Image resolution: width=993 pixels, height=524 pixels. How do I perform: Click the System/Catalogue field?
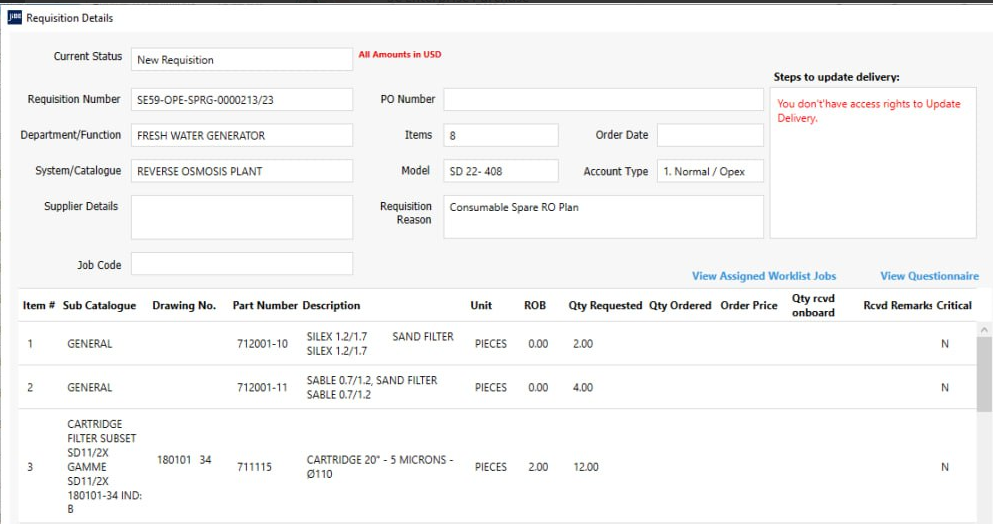[x=241, y=171]
